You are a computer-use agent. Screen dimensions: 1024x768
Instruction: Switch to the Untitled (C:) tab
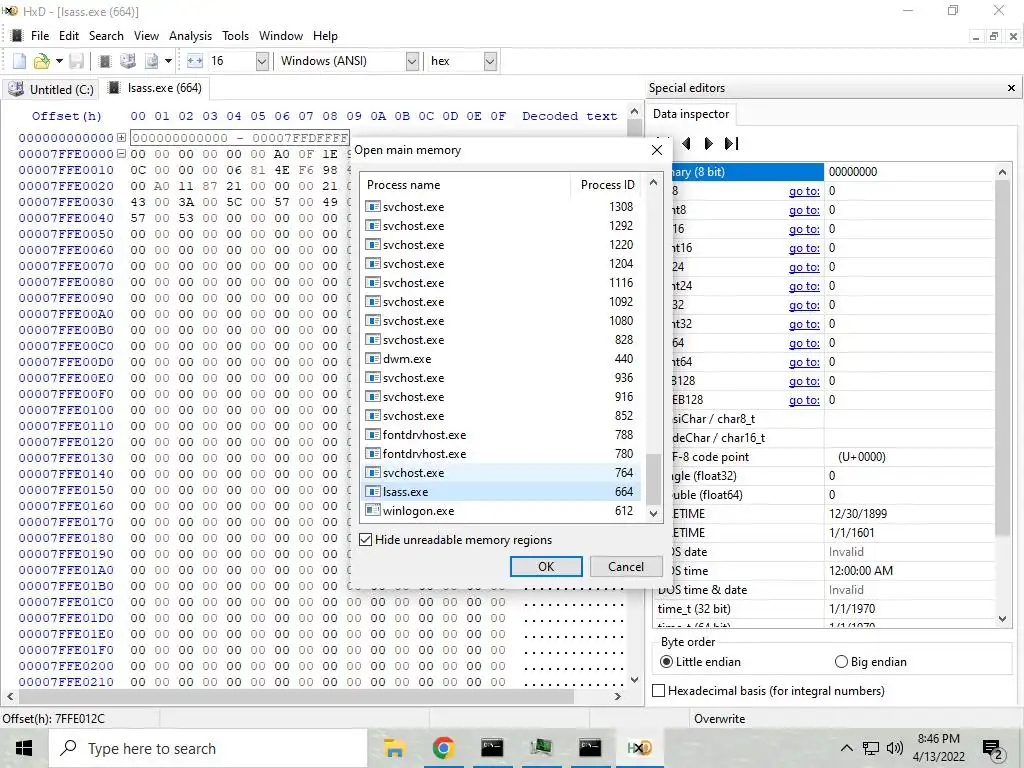pyautogui.click(x=51, y=89)
